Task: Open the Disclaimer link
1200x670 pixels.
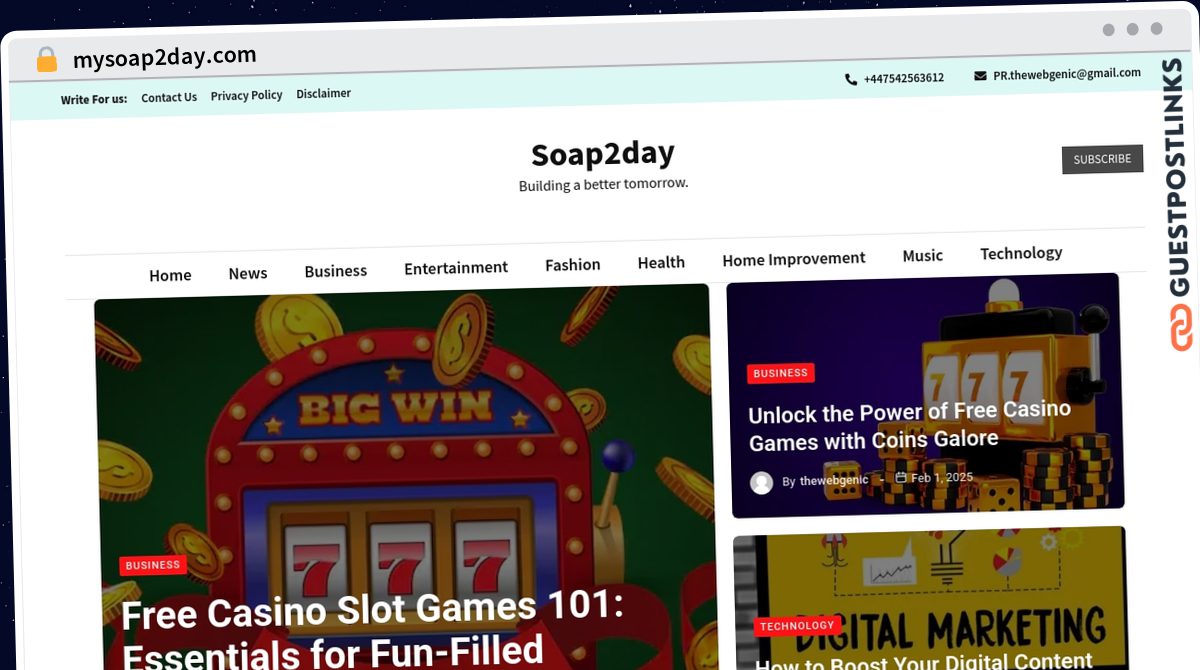Action: click(x=323, y=94)
